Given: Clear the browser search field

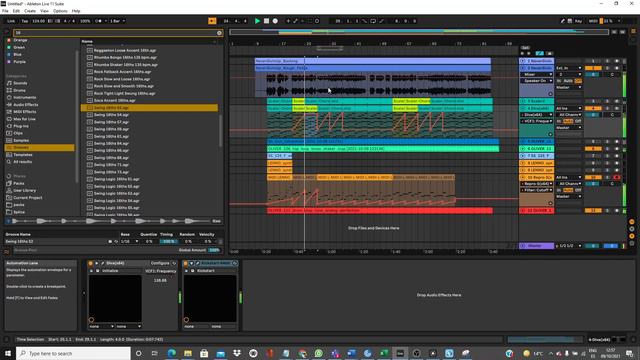Looking at the screenshot, I should (x=219, y=33).
